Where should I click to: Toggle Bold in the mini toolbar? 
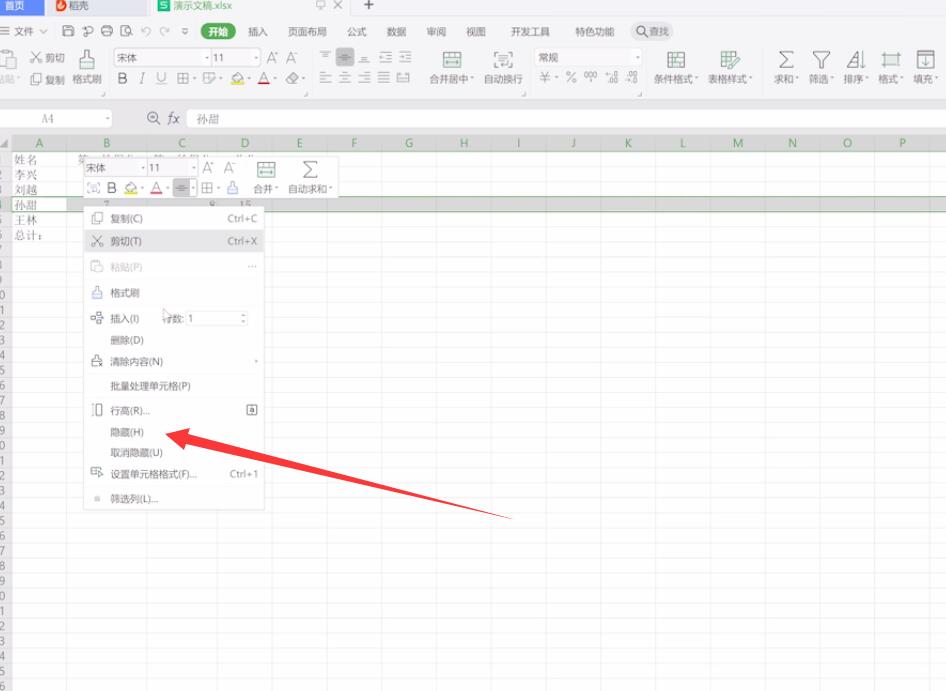point(112,188)
